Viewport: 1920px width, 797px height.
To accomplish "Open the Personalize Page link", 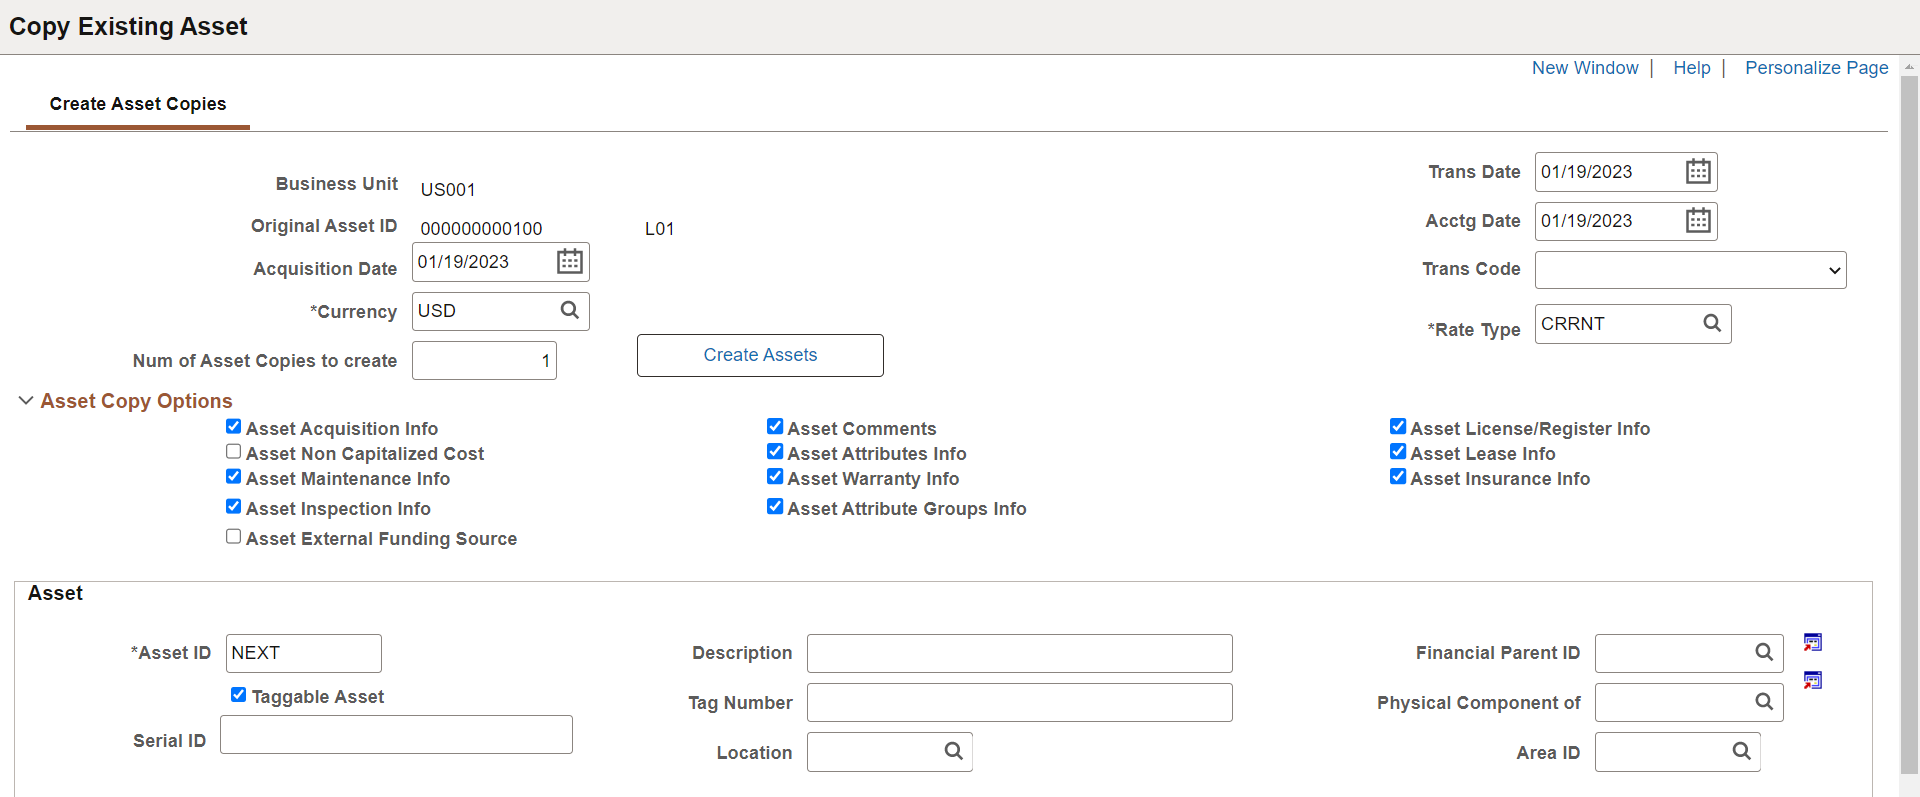I will (x=1816, y=68).
